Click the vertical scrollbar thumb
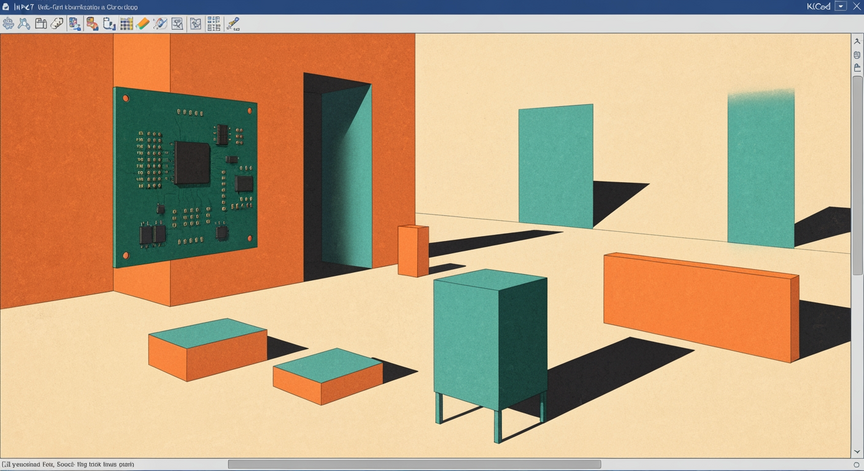The height and width of the screenshot is (471, 864). (x=857, y=175)
